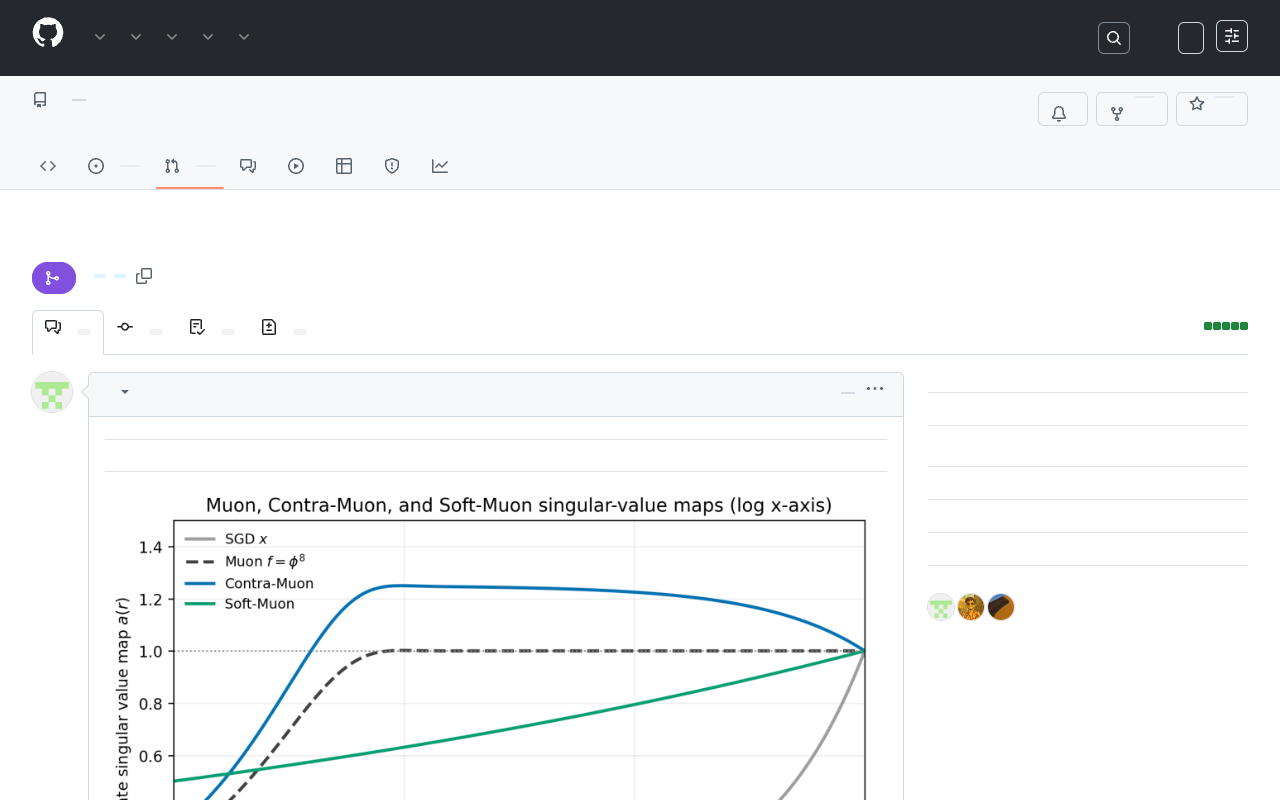Viewport: 1280px width, 800px height.
Task: Star the repository with star button
Action: 1212,109
